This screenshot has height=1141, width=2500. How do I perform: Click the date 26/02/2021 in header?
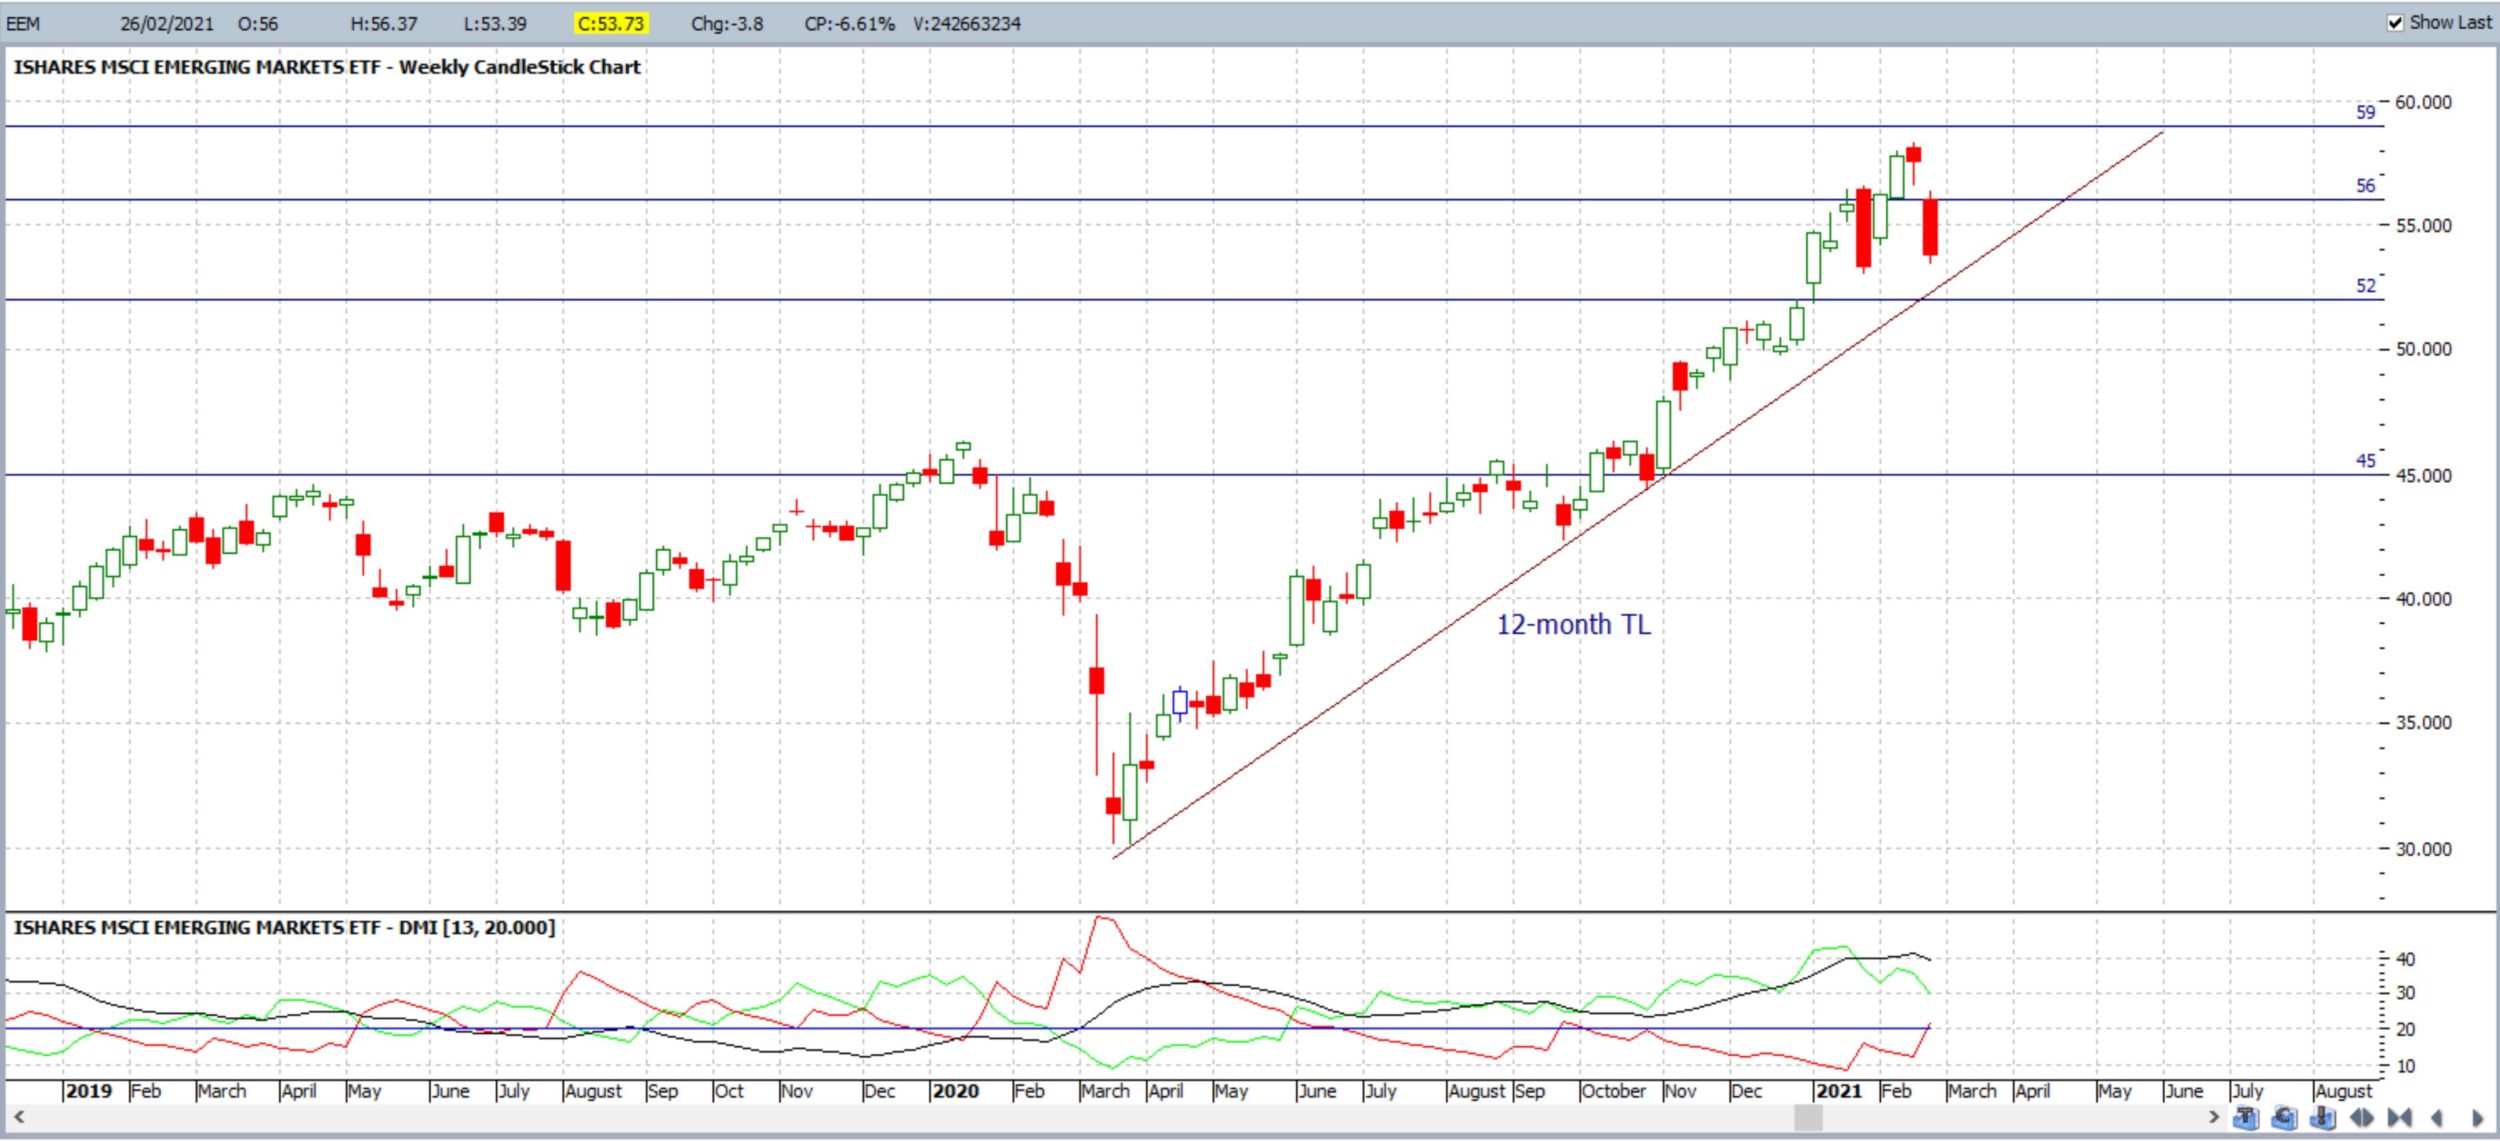pos(167,23)
